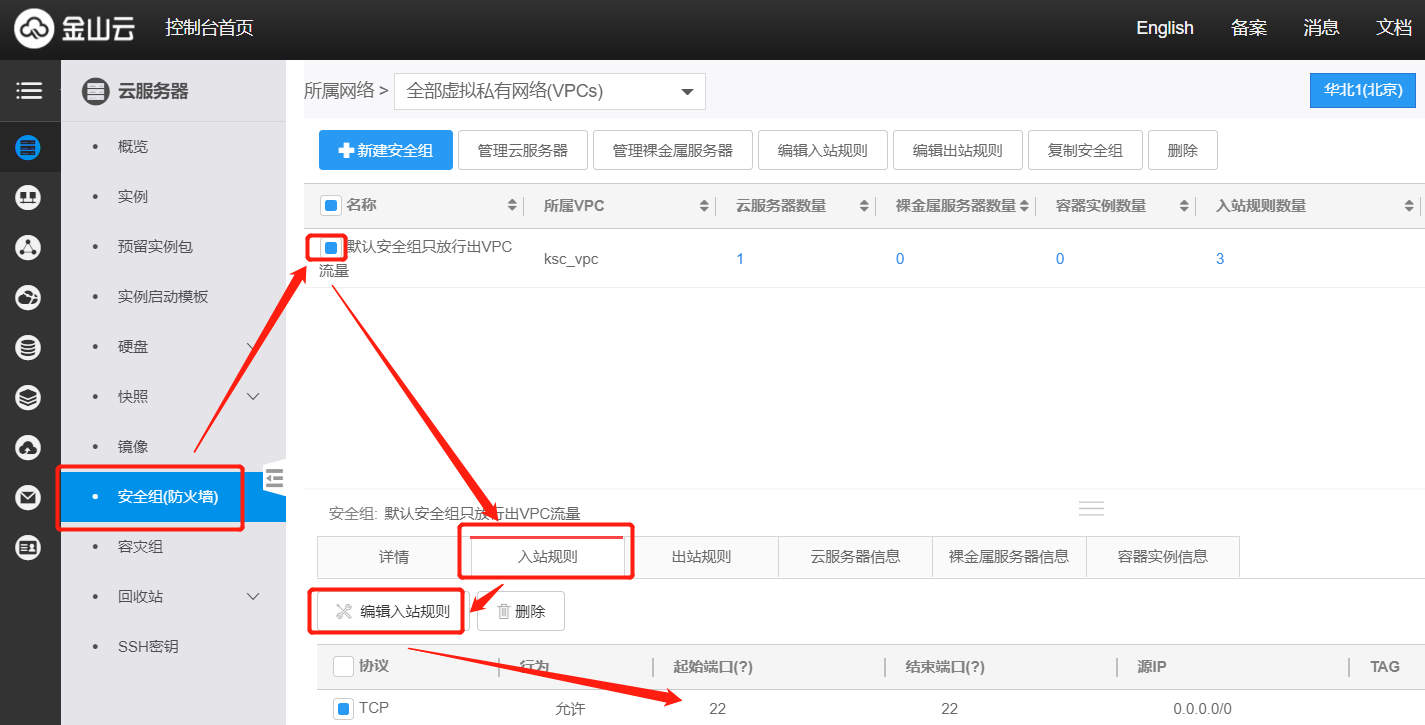The image size is (1425, 725).
Task: Open 预留实例包 in the sidebar
Action: (x=155, y=247)
